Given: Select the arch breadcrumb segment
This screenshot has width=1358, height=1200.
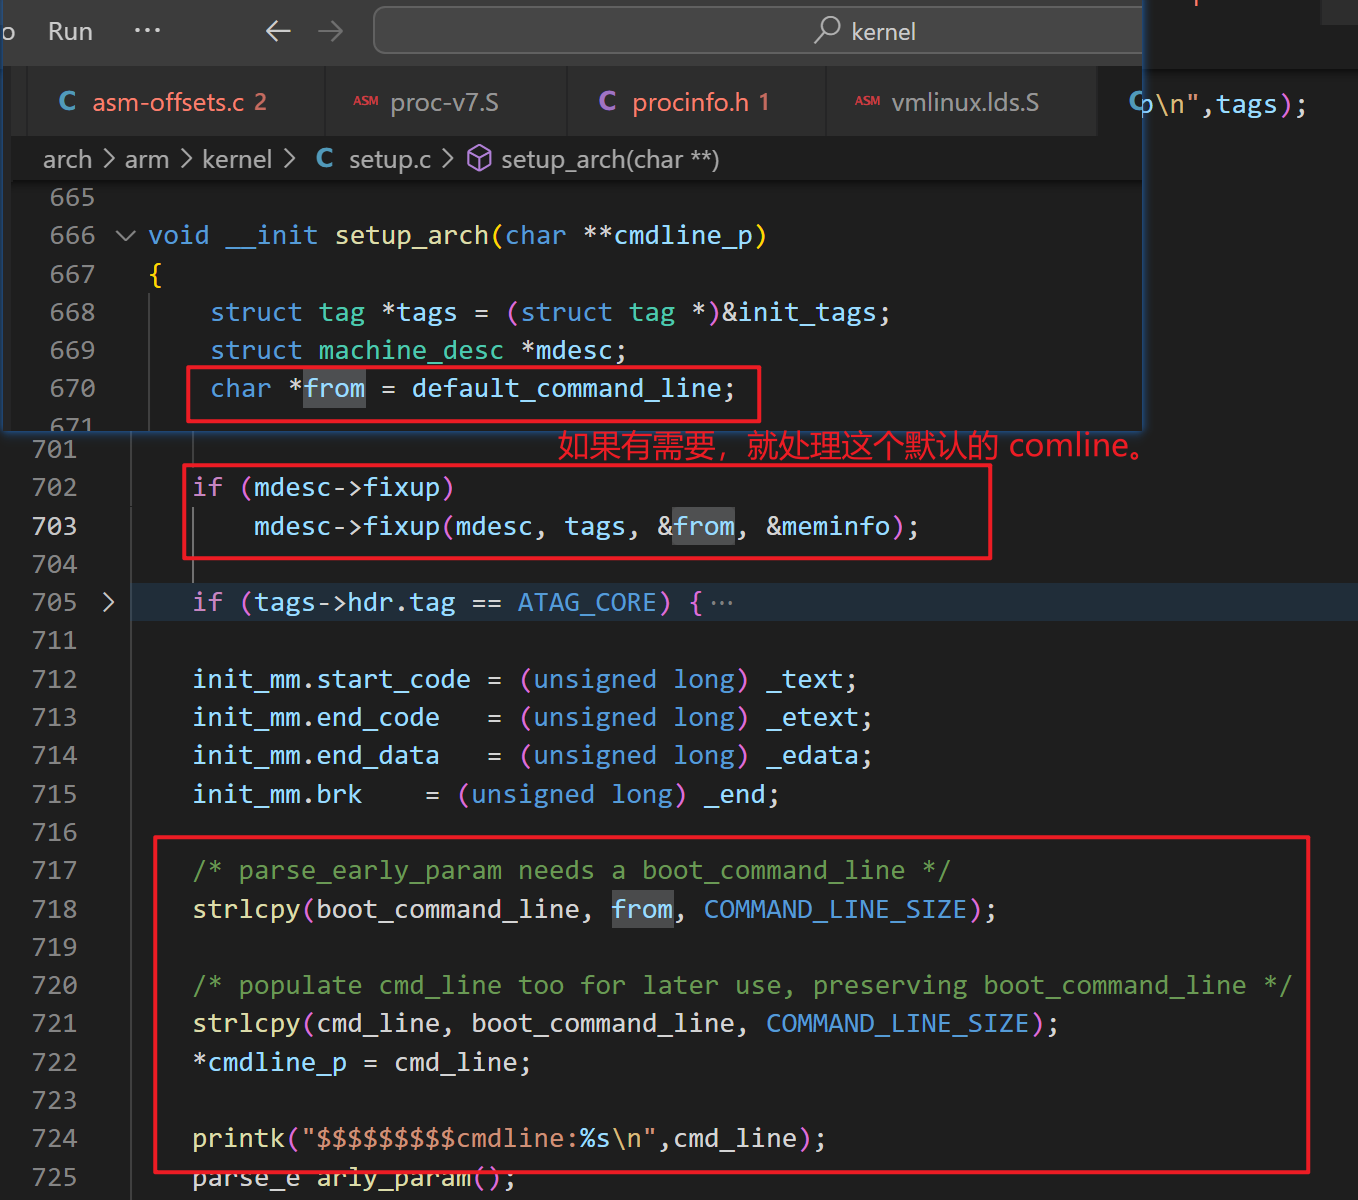Looking at the screenshot, I should coord(67,159).
